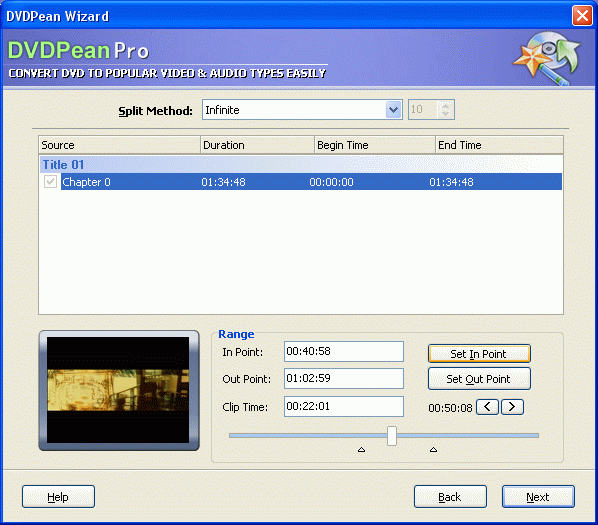
Task: Decrease the split count spinner value
Action: point(445,114)
